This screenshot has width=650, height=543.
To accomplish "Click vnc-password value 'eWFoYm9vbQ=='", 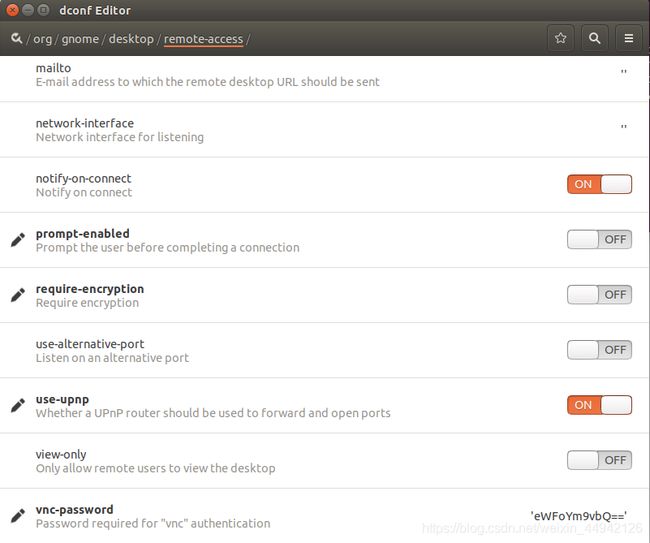I will tap(578, 516).
